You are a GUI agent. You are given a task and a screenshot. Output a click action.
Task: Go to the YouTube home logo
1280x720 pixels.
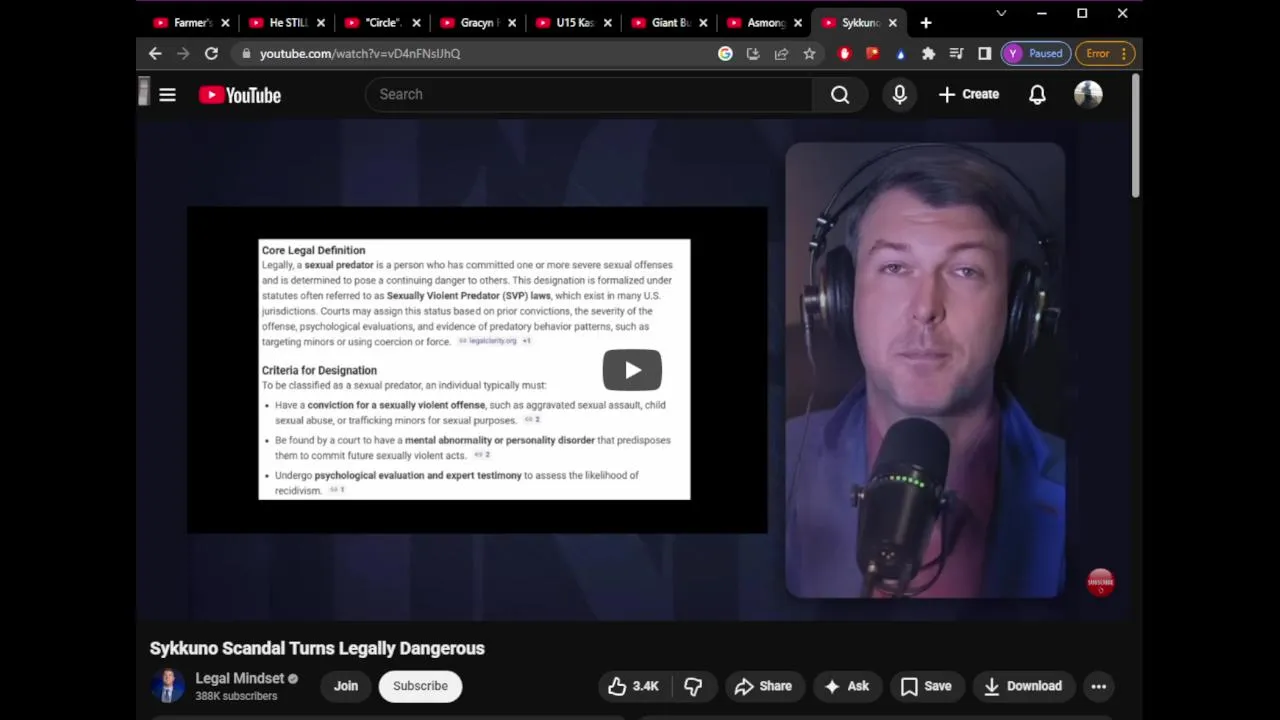[x=240, y=95]
